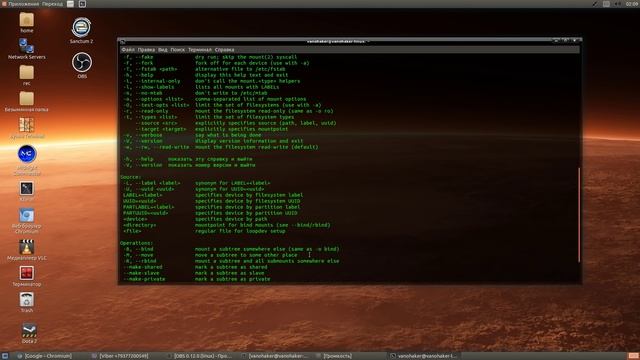The image size is (640, 360).
Task: Open the terminal Вид menu
Action: (162, 50)
